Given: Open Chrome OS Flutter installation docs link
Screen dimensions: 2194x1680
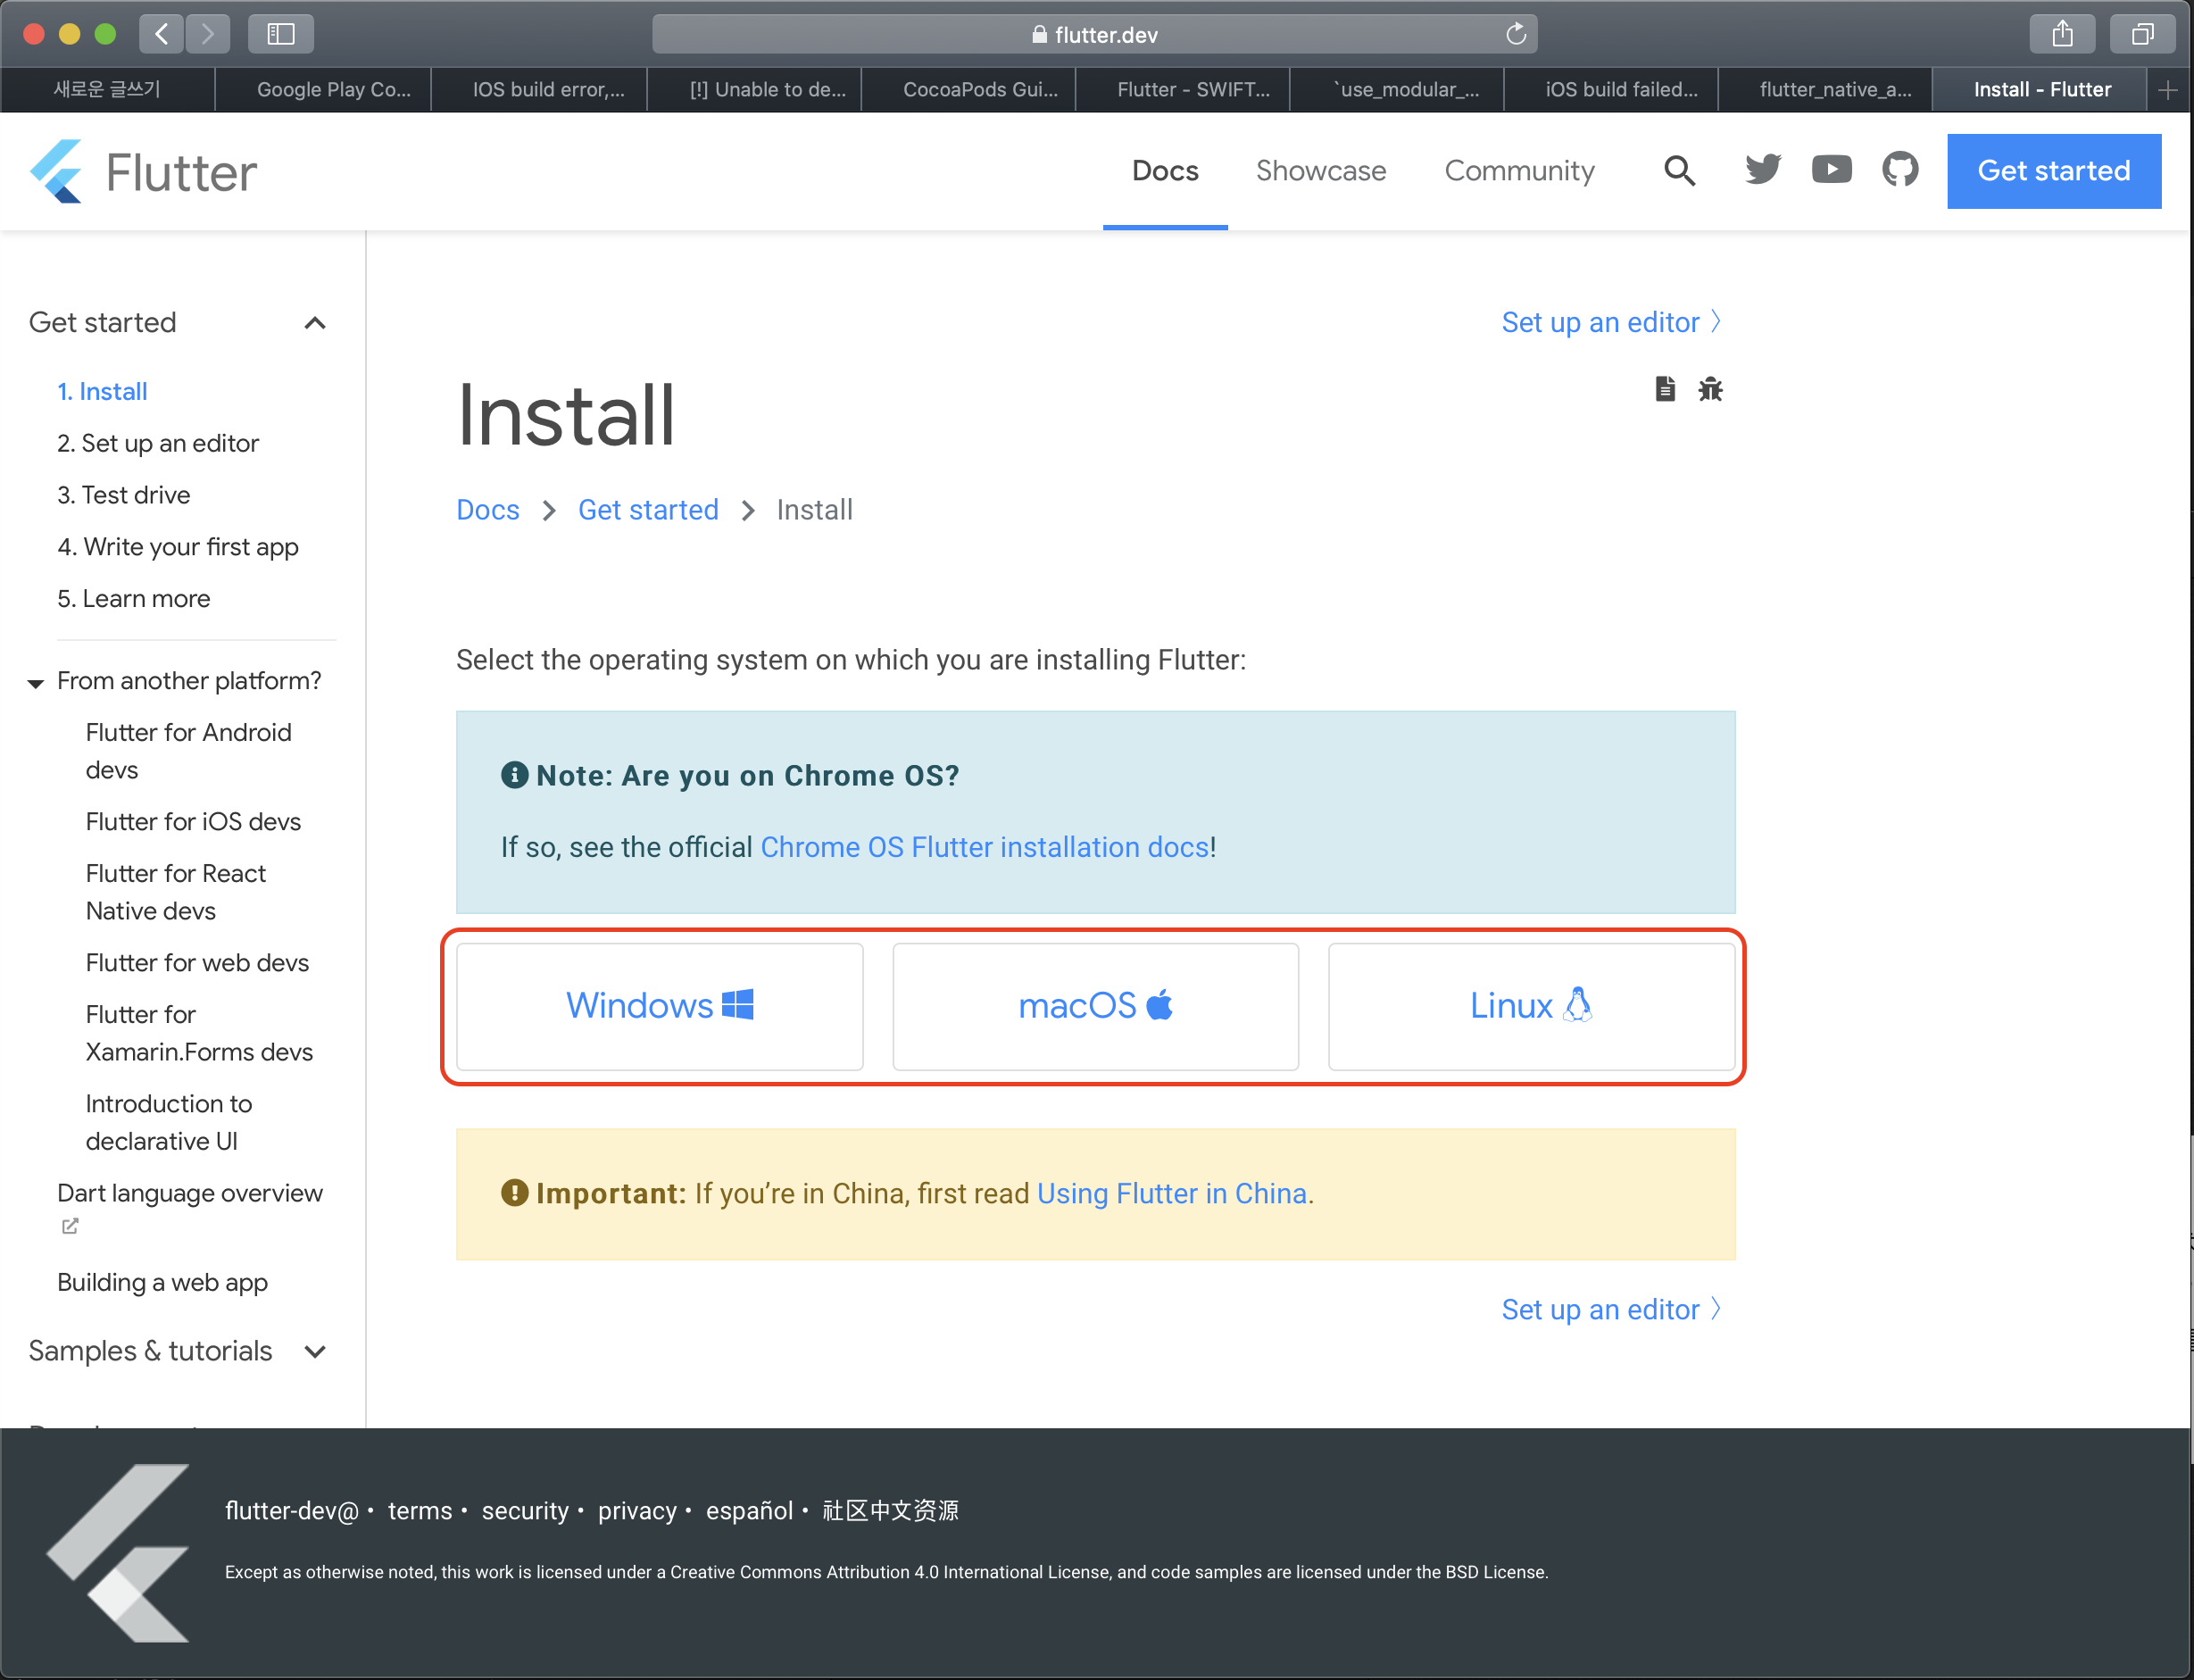Looking at the screenshot, I should [984, 847].
